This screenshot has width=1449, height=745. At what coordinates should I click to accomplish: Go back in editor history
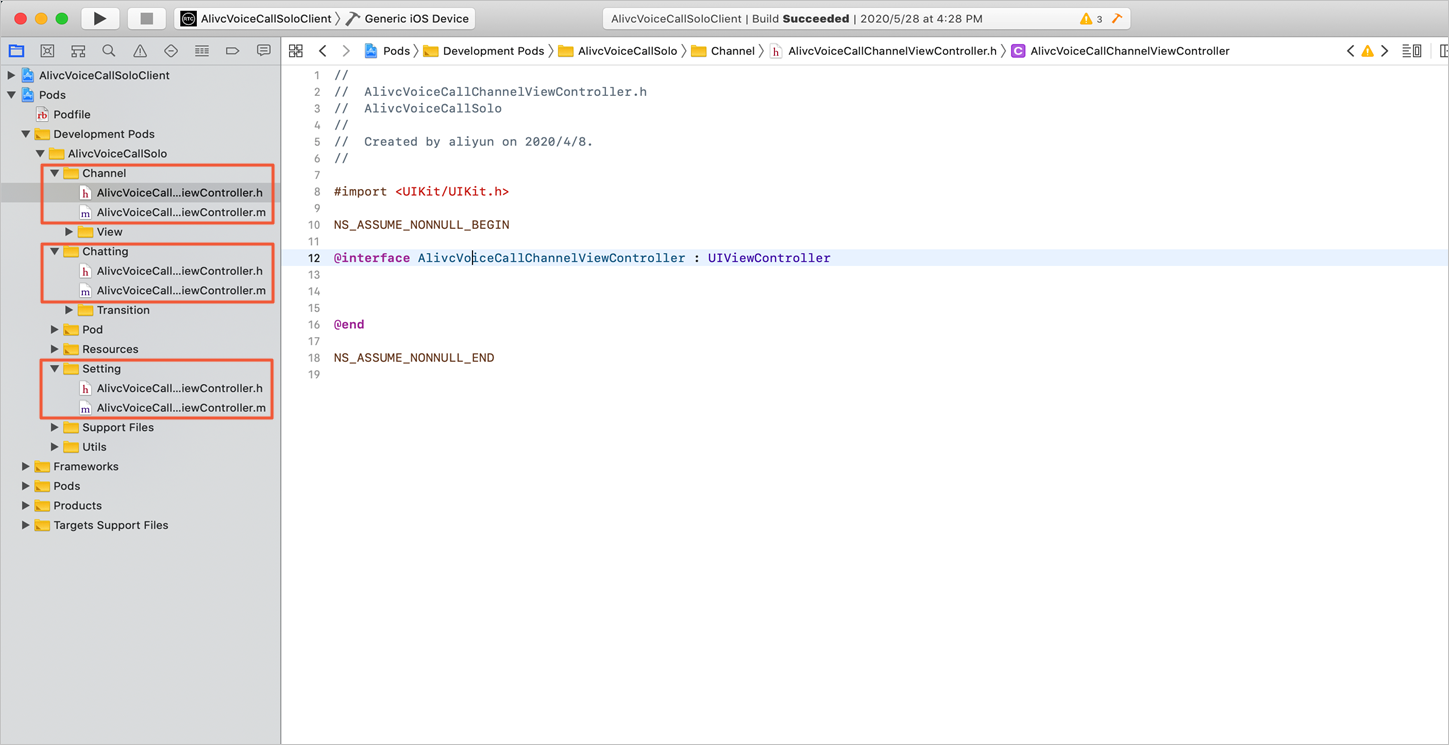pyautogui.click(x=322, y=51)
